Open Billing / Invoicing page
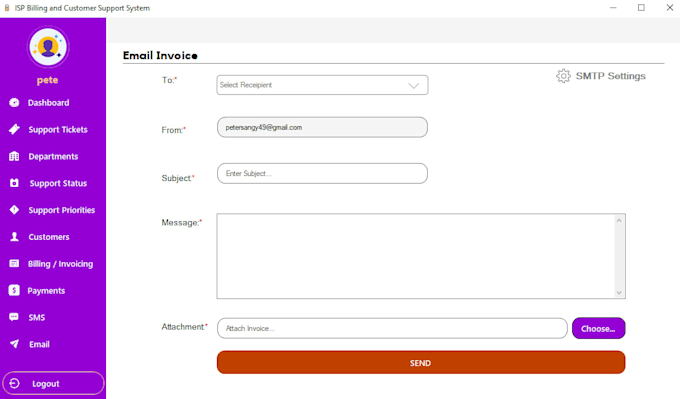Screen dimensions: 680x399 pos(60,264)
